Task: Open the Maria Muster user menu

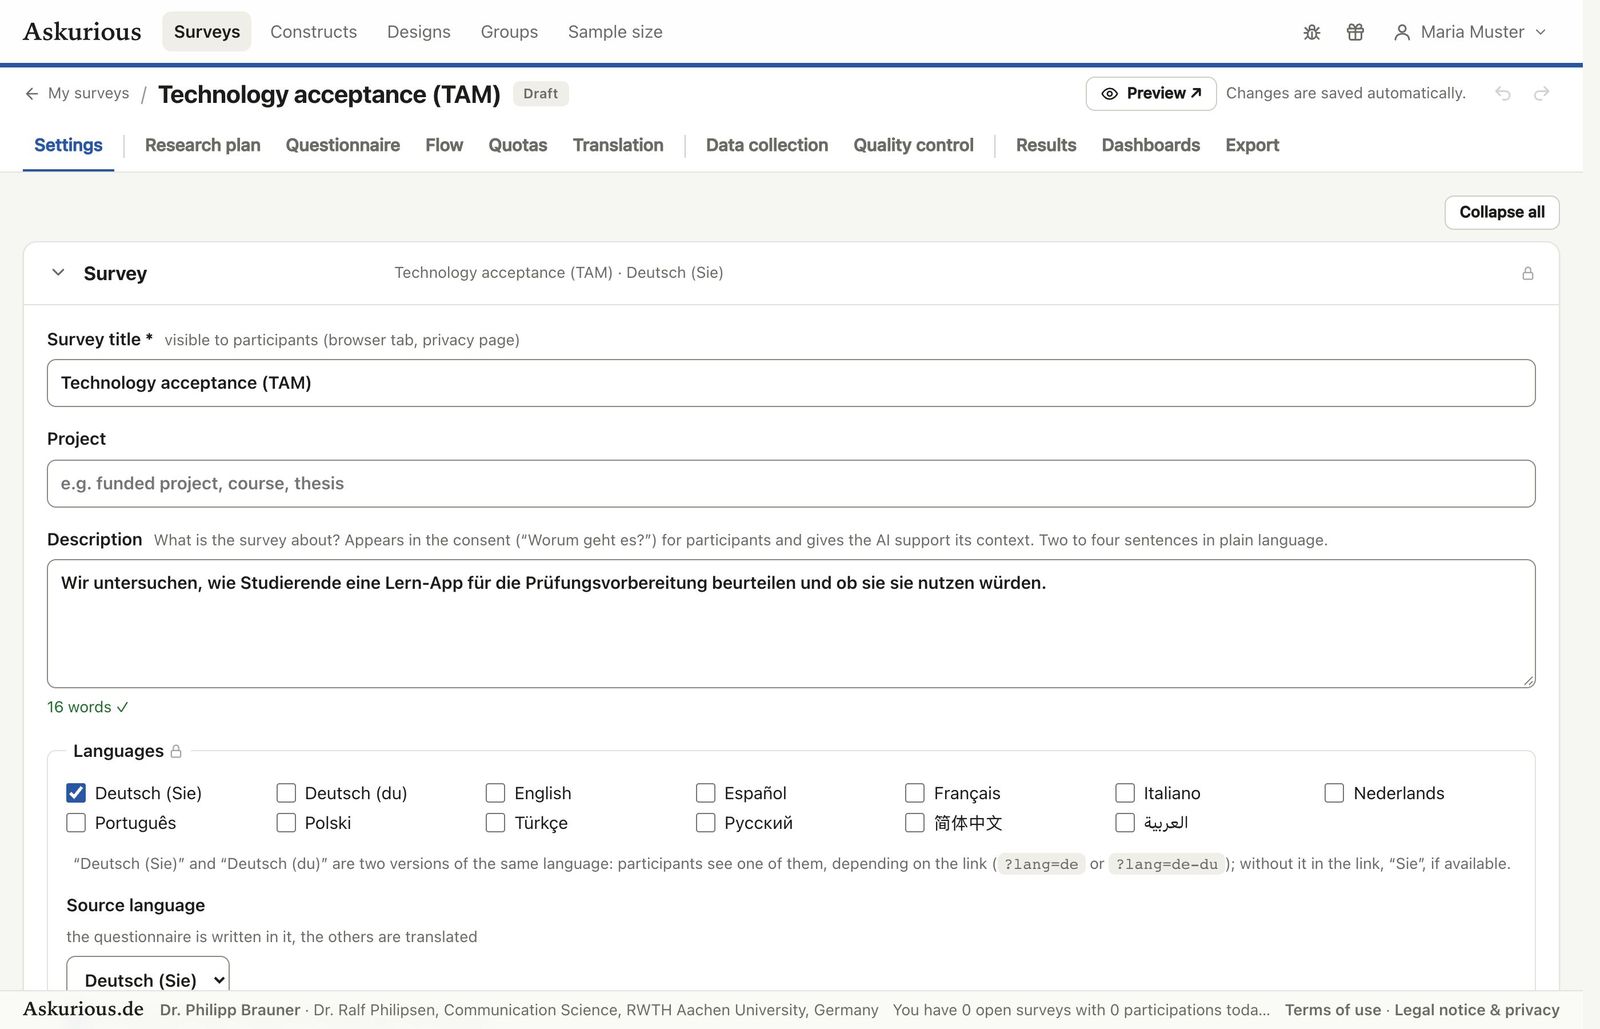Action: [1469, 32]
